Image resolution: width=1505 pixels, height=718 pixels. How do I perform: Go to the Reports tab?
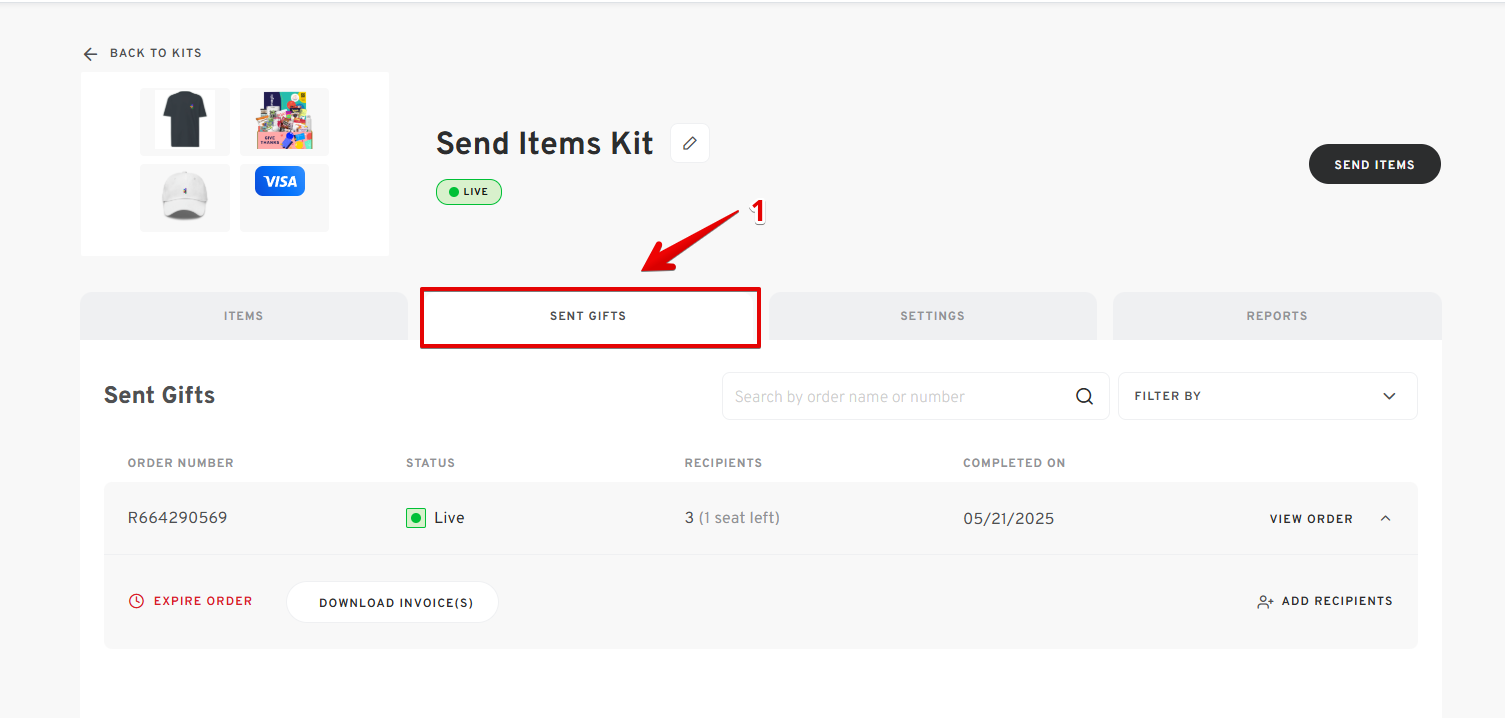pyautogui.click(x=1277, y=316)
